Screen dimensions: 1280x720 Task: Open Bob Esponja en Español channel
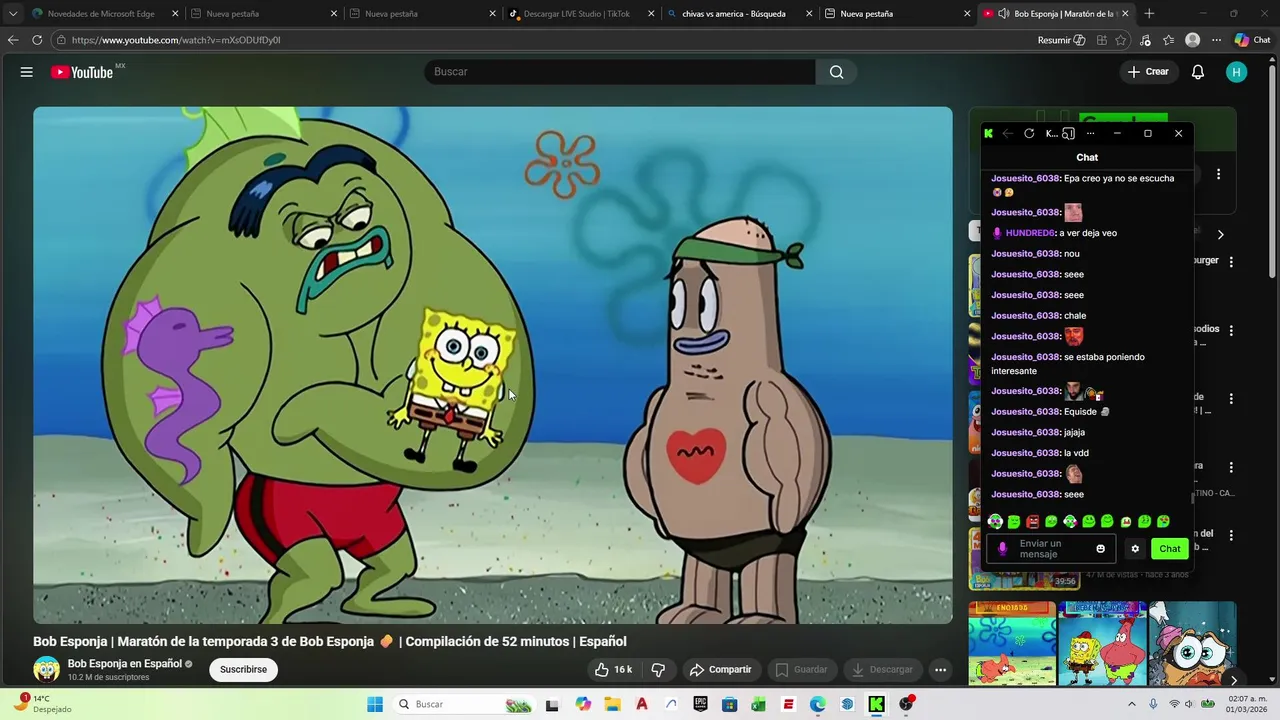(125, 664)
